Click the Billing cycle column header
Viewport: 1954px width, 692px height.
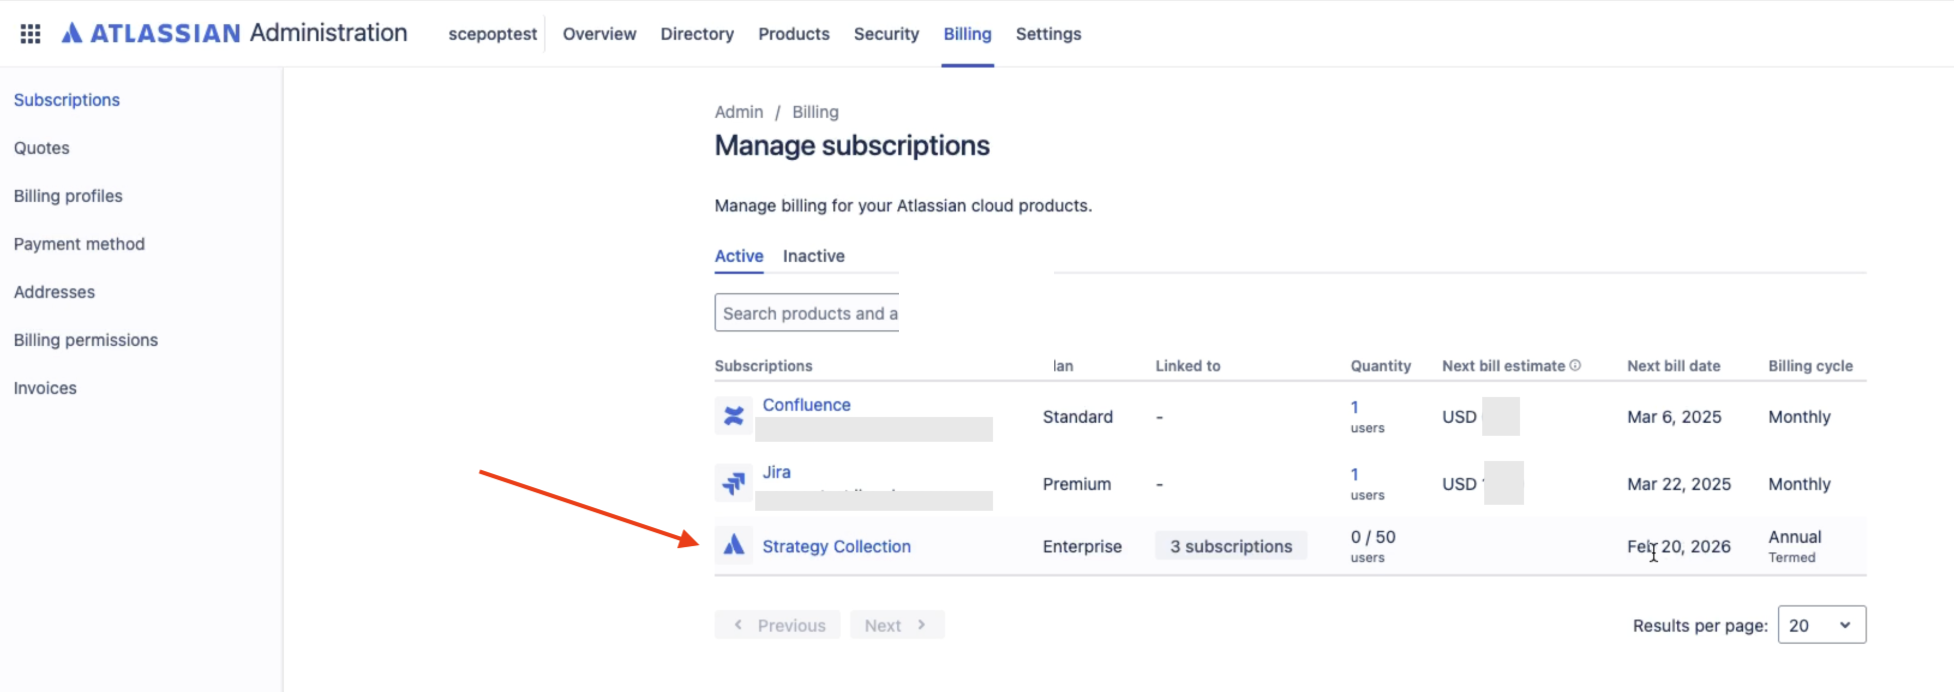click(1810, 366)
